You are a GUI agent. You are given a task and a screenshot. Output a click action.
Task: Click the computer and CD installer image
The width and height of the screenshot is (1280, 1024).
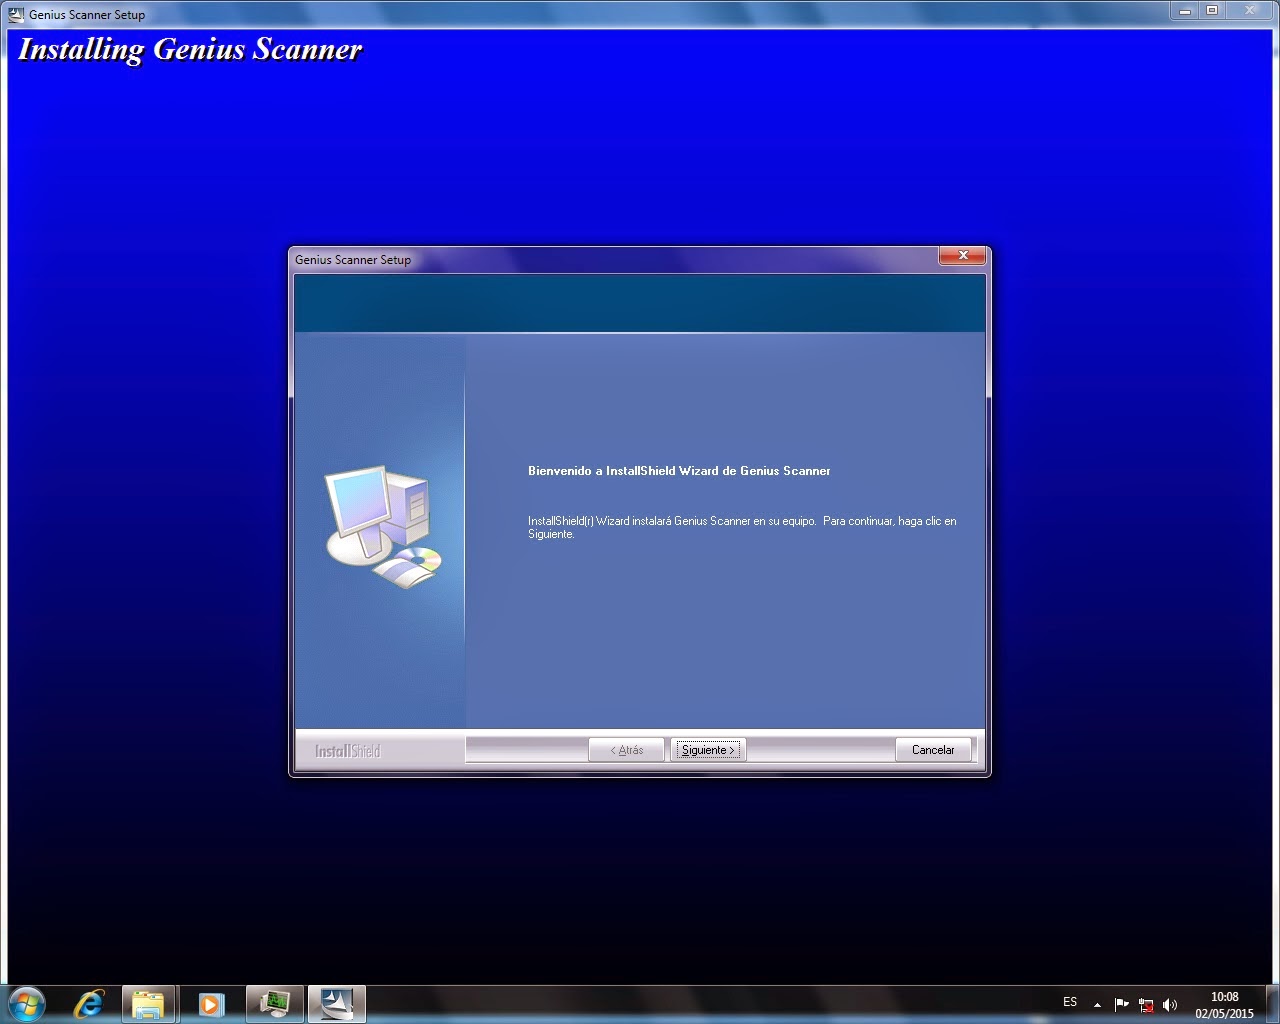tap(383, 526)
